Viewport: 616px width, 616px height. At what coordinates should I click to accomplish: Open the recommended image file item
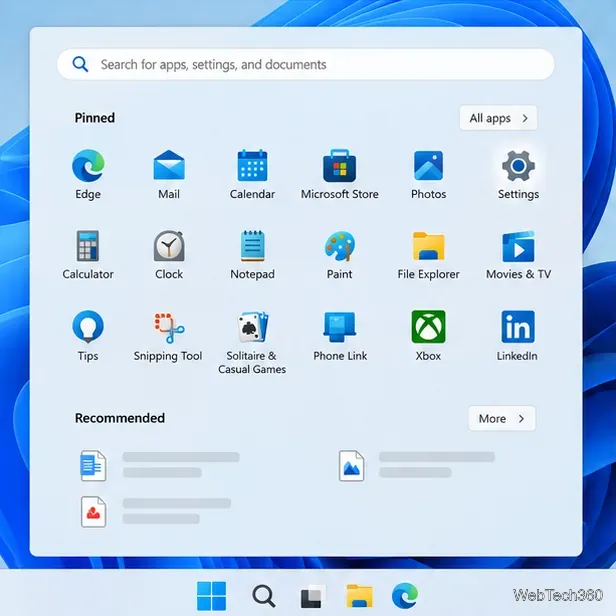pyautogui.click(x=417, y=465)
